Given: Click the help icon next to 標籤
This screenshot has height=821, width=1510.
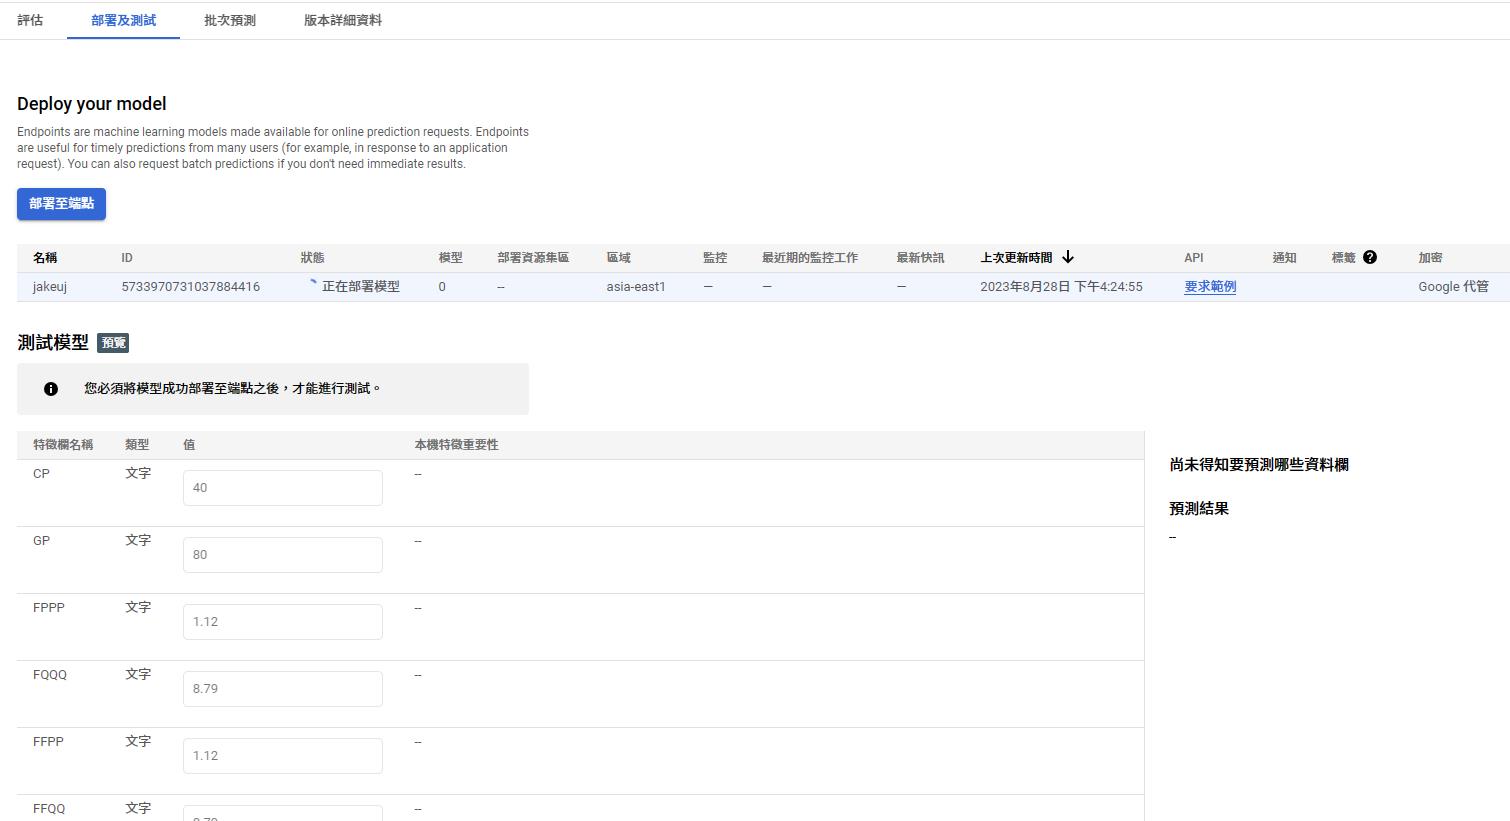Looking at the screenshot, I should pos(1370,257).
